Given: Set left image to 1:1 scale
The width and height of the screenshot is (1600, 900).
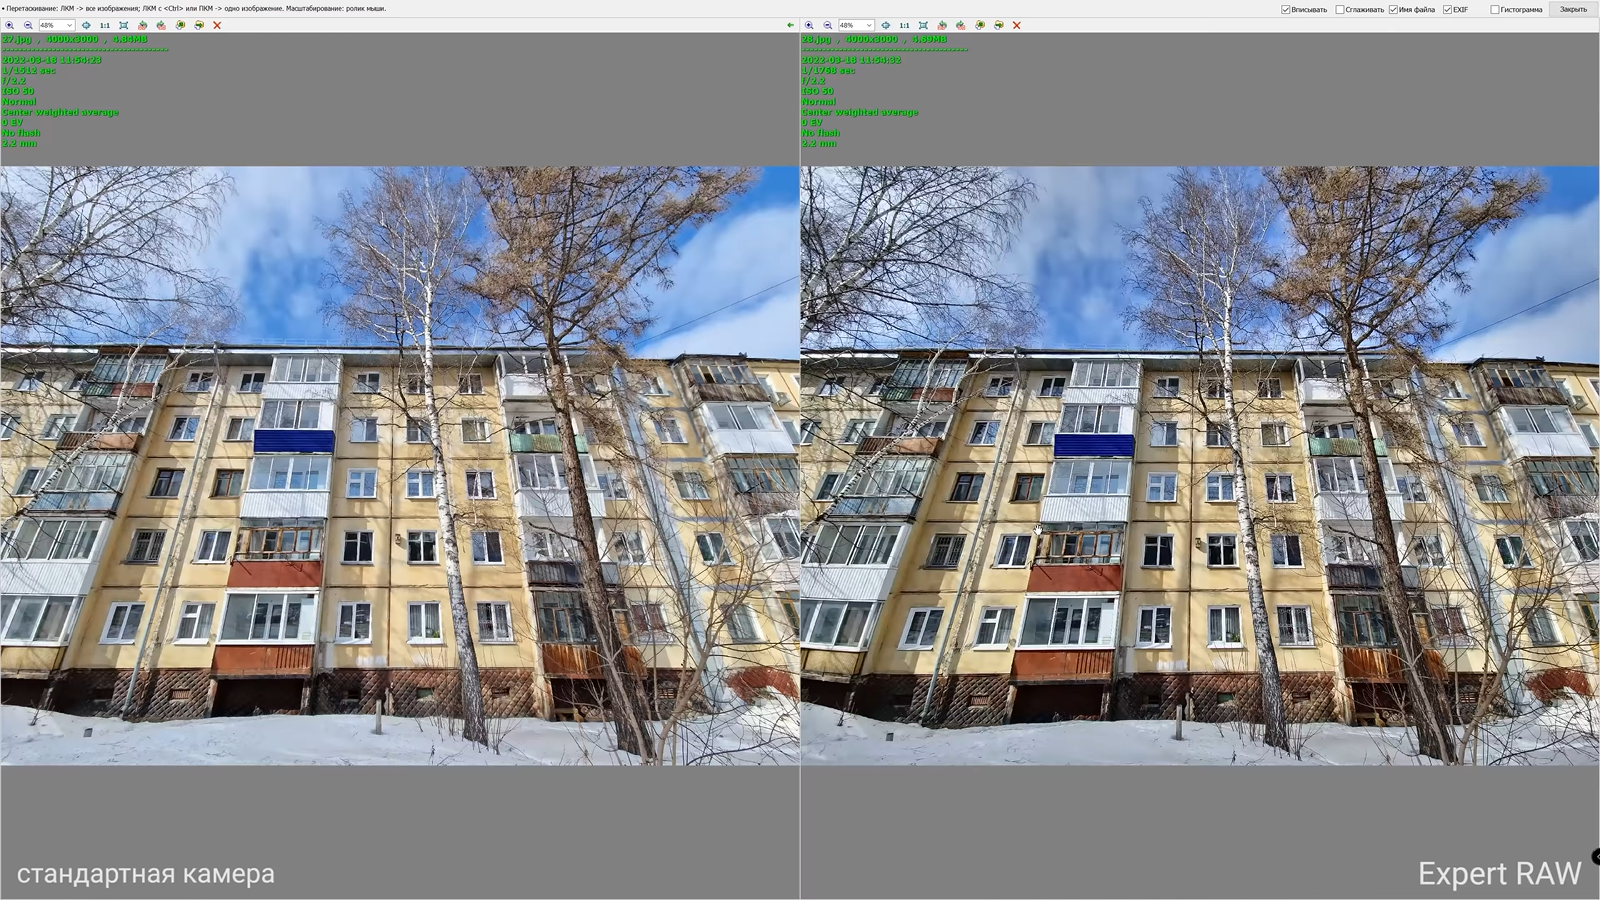Looking at the screenshot, I should [x=104, y=25].
